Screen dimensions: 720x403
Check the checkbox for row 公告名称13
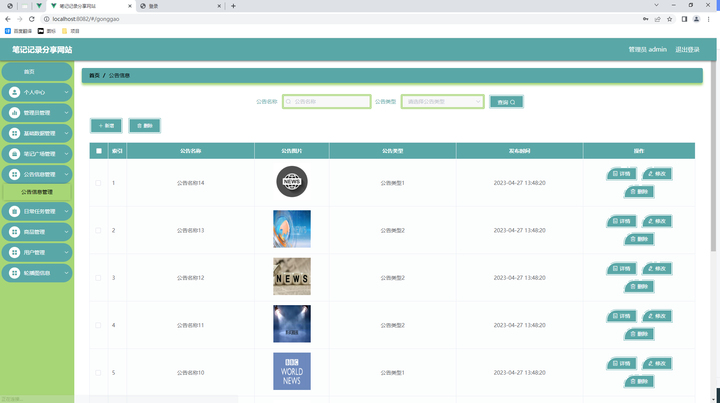[98, 230]
